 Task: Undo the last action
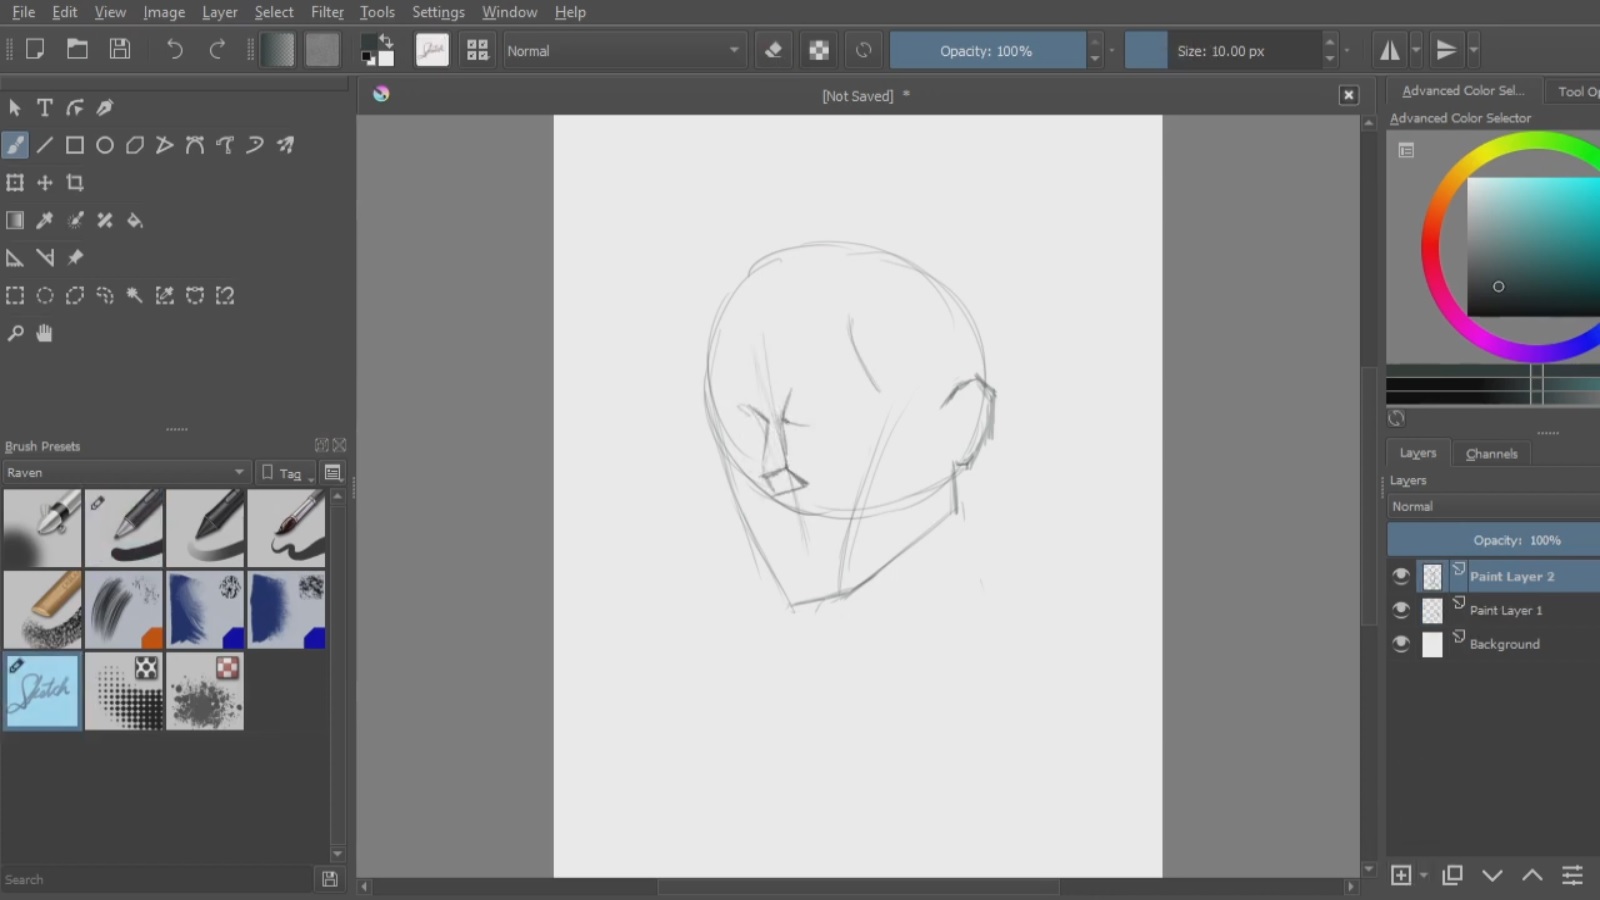175,50
